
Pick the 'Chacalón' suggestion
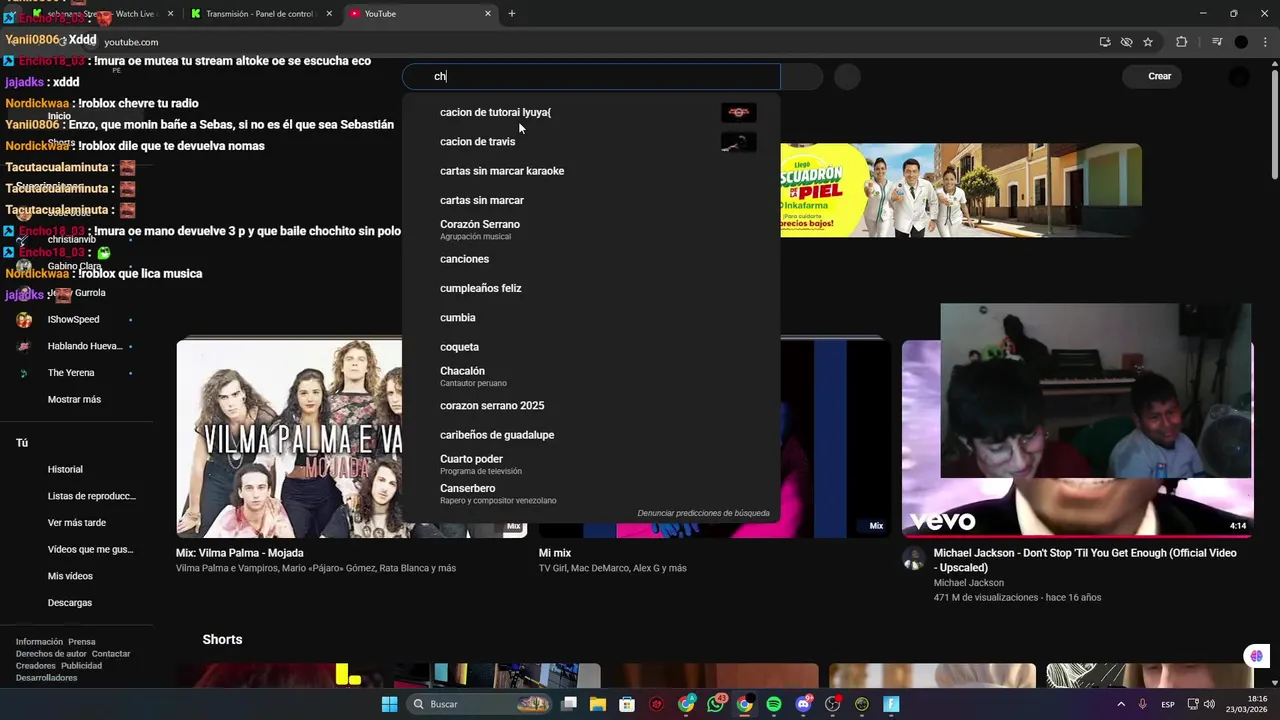pyautogui.click(x=591, y=376)
